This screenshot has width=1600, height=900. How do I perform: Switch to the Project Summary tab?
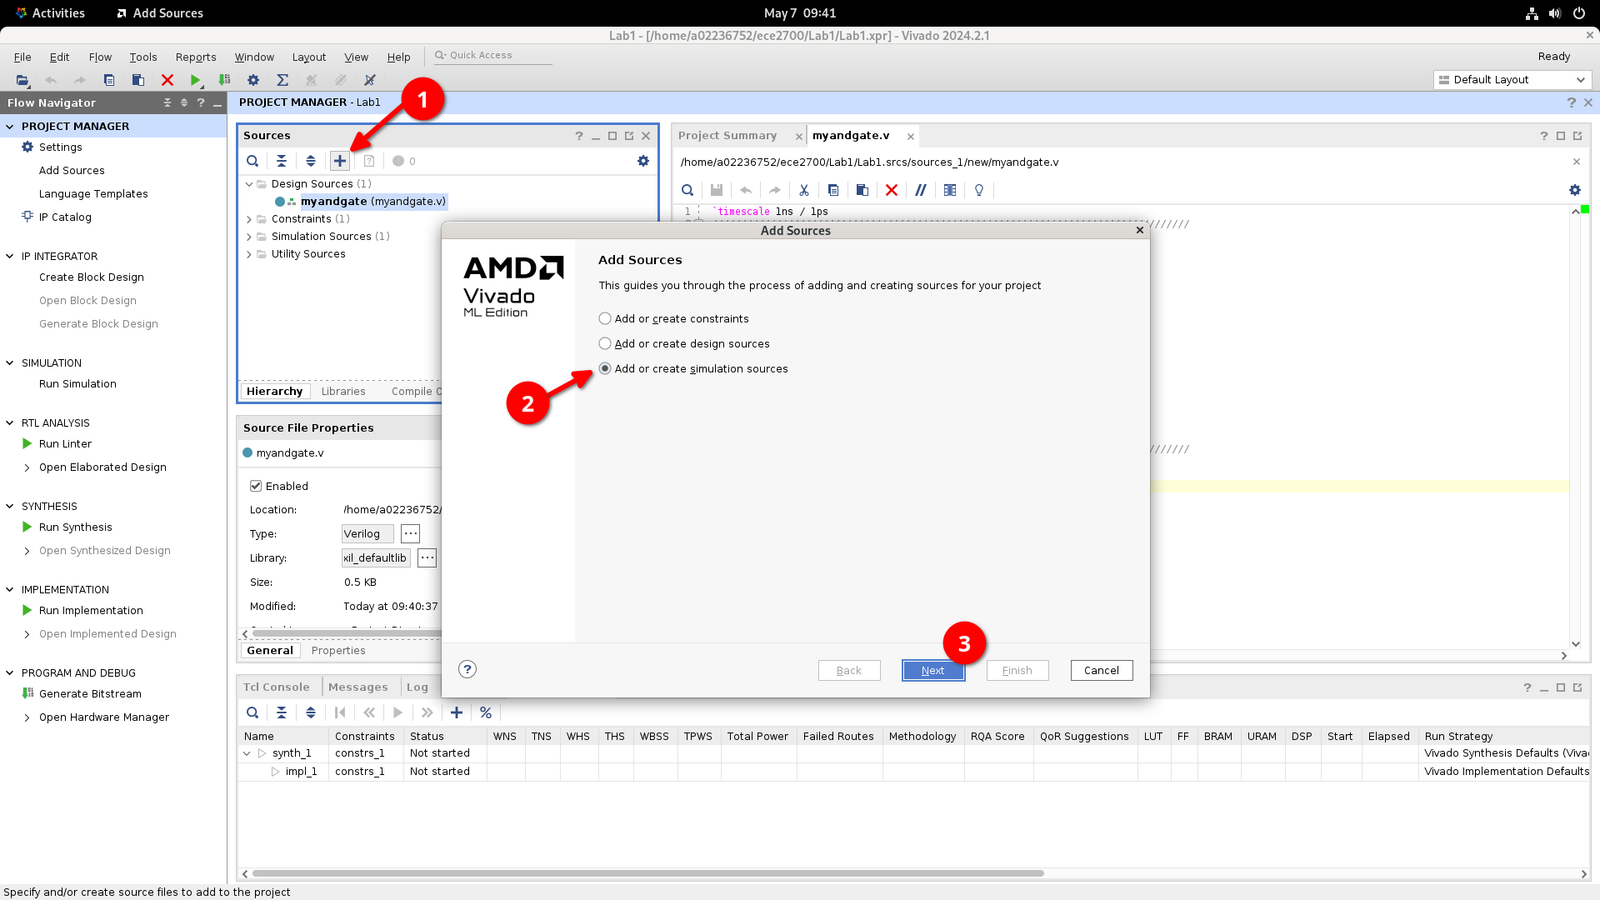pos(727,136)
